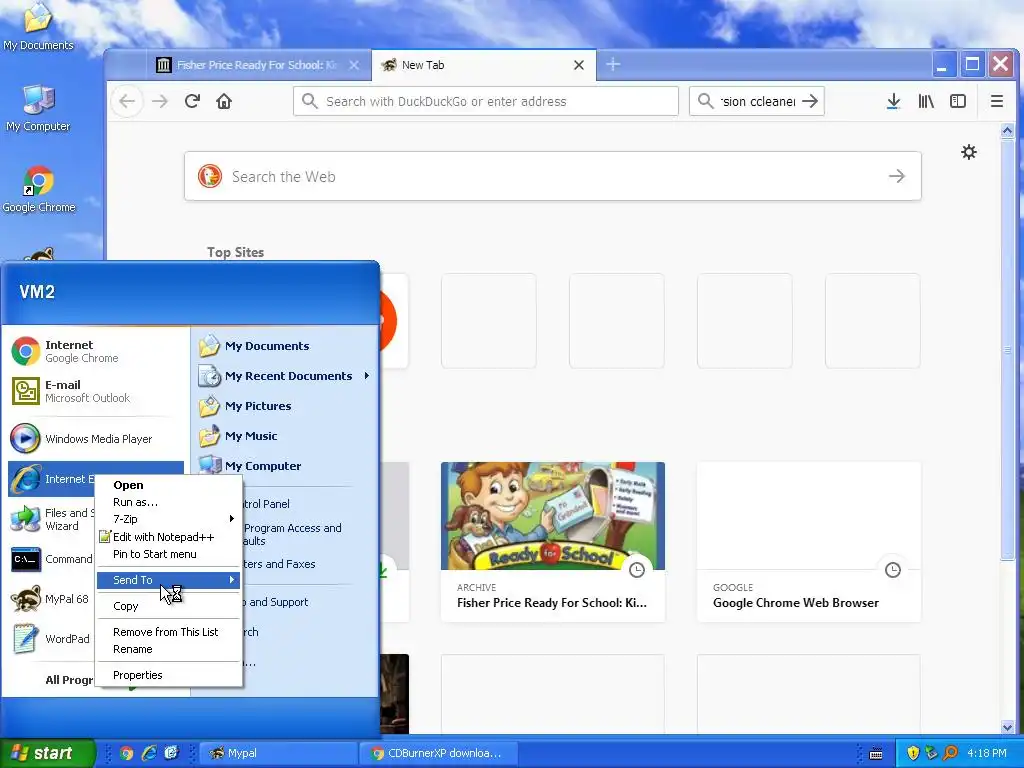Viewport: 1024px width, 768px height.
Task: Open WordPad from Start menu
Action: (x=51, y=639)
